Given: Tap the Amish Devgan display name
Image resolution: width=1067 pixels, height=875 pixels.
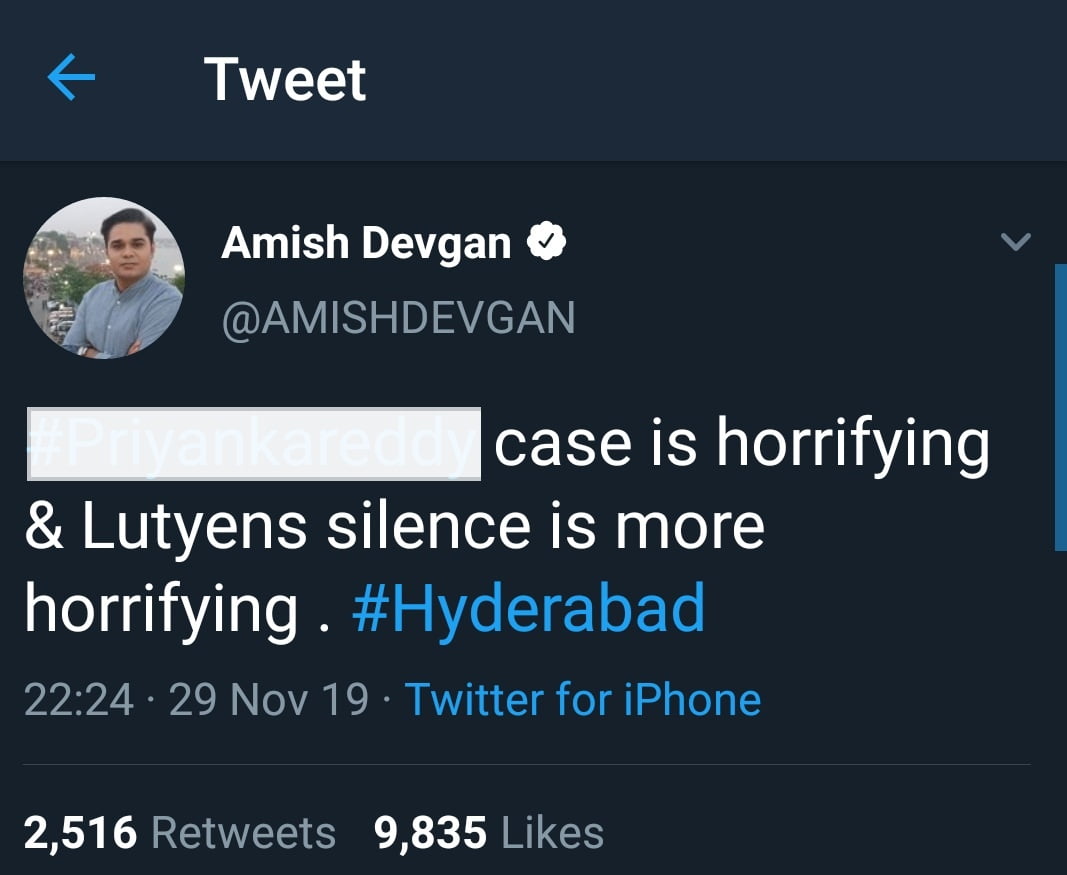Looking at the screenshot, I should pyautogui.click(x=366, y=242).
